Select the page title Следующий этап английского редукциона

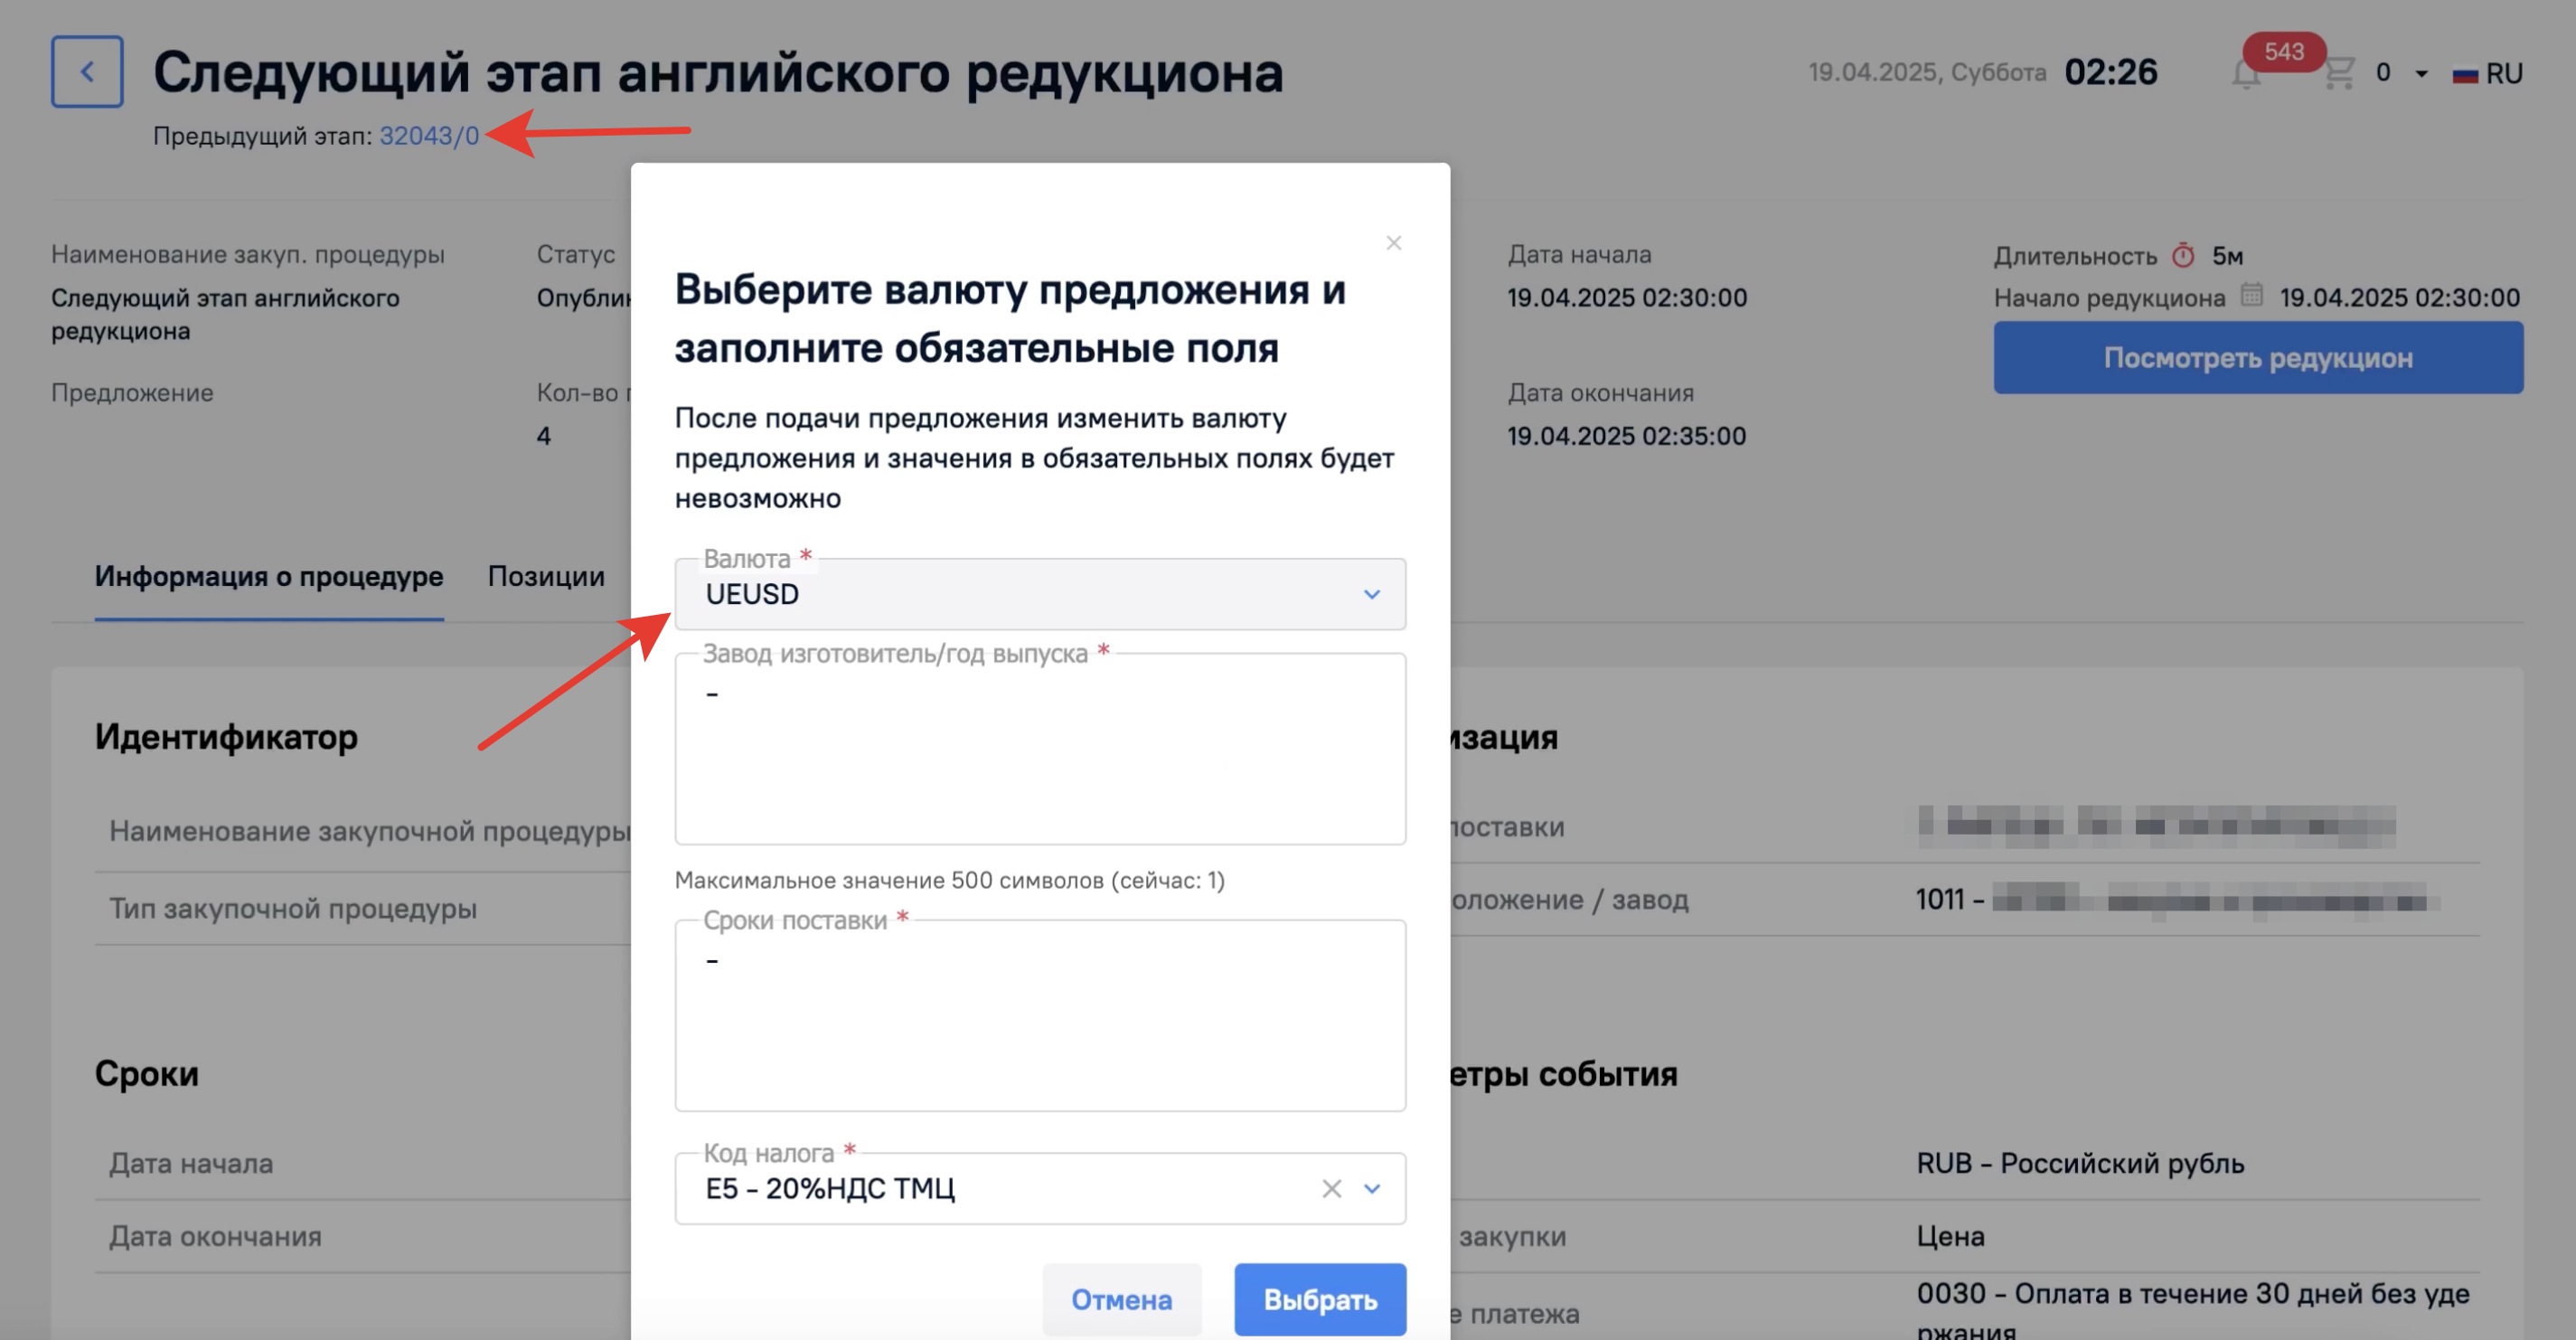tap(718, 73)
